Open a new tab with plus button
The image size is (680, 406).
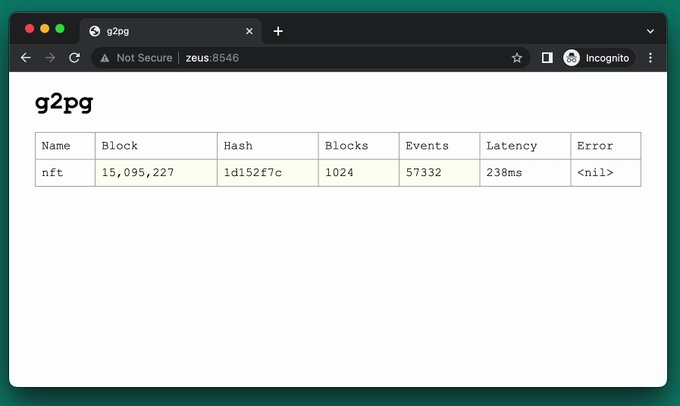pos(278,31)
